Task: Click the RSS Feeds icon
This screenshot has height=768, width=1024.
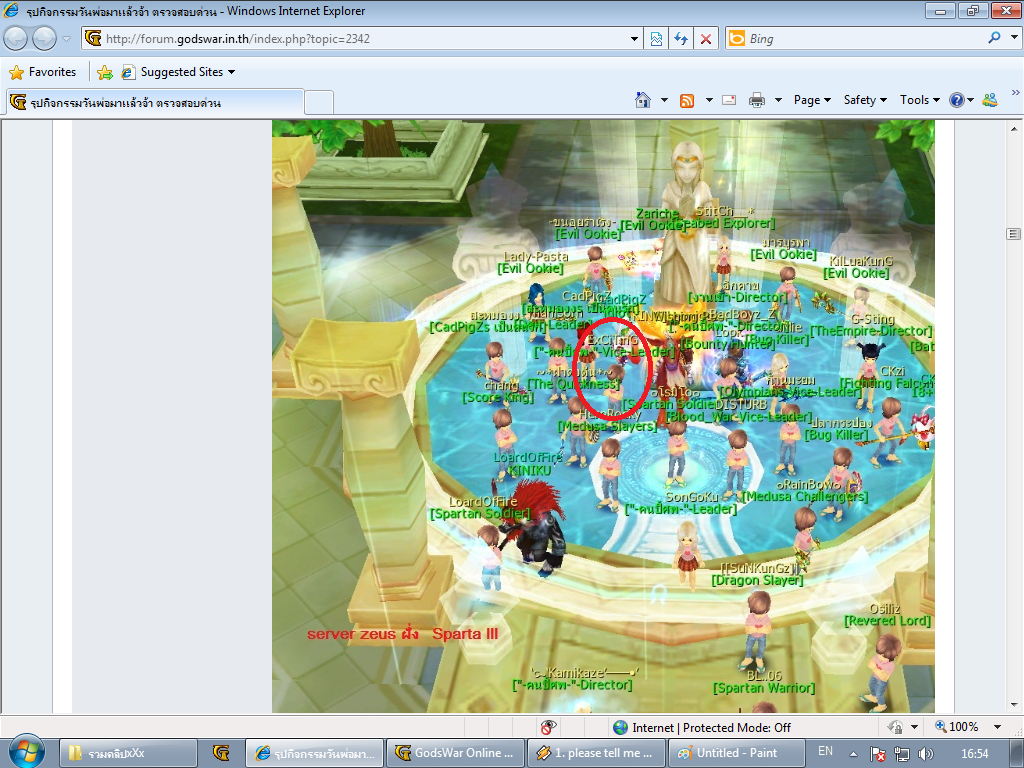Action: click(x=687, y=101)
